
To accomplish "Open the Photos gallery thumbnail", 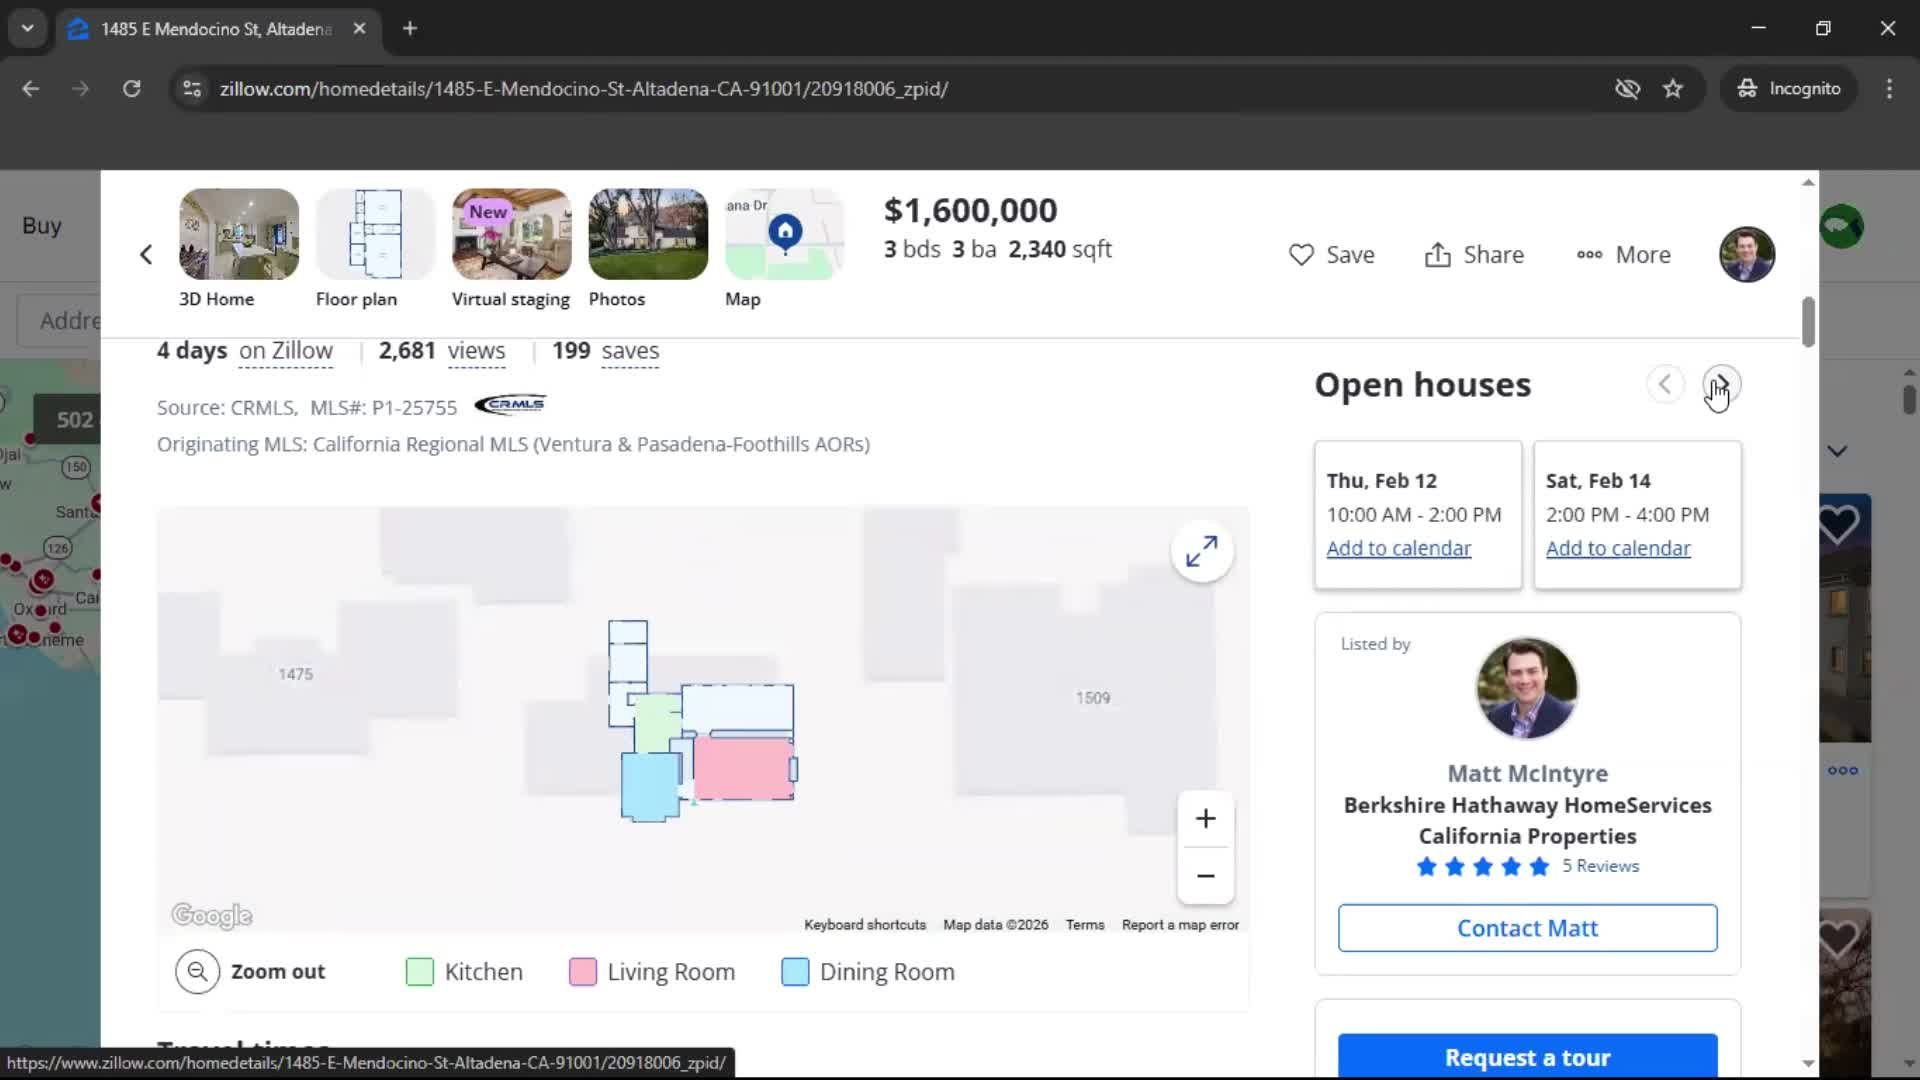I will [647, 234].
